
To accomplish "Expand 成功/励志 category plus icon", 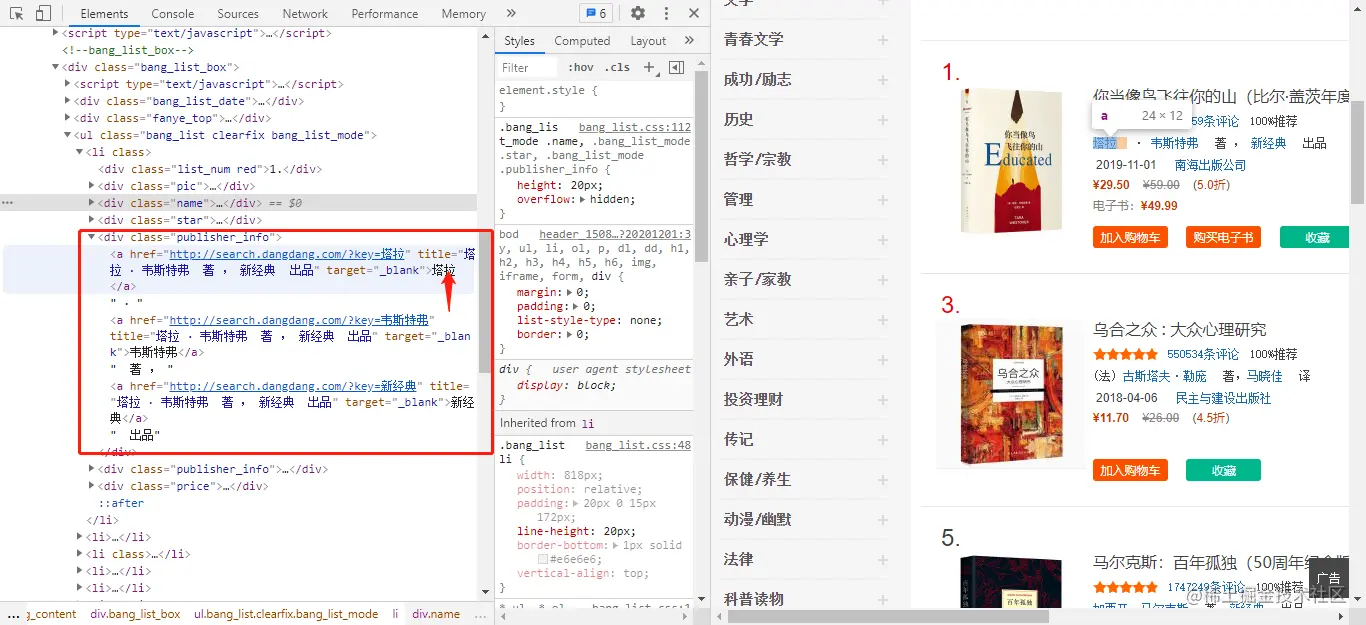I will coord(883,80).
